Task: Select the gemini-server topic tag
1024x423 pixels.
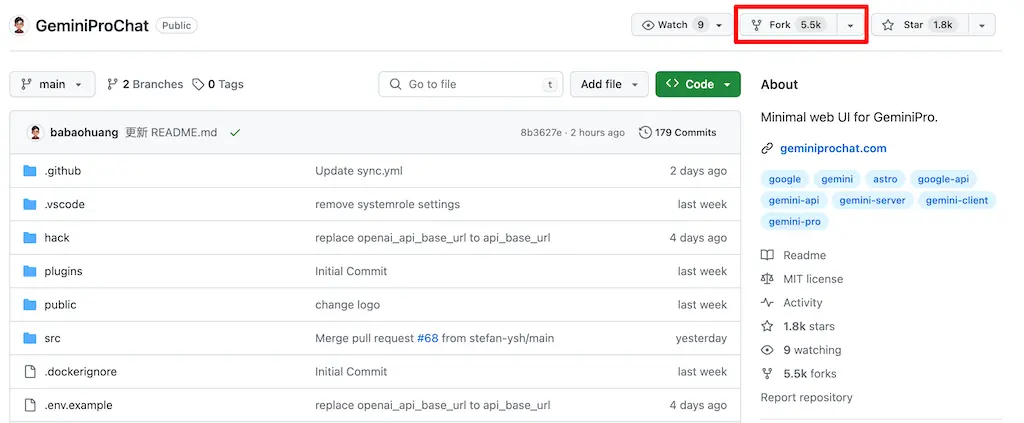Action: (x=872, y=200)
